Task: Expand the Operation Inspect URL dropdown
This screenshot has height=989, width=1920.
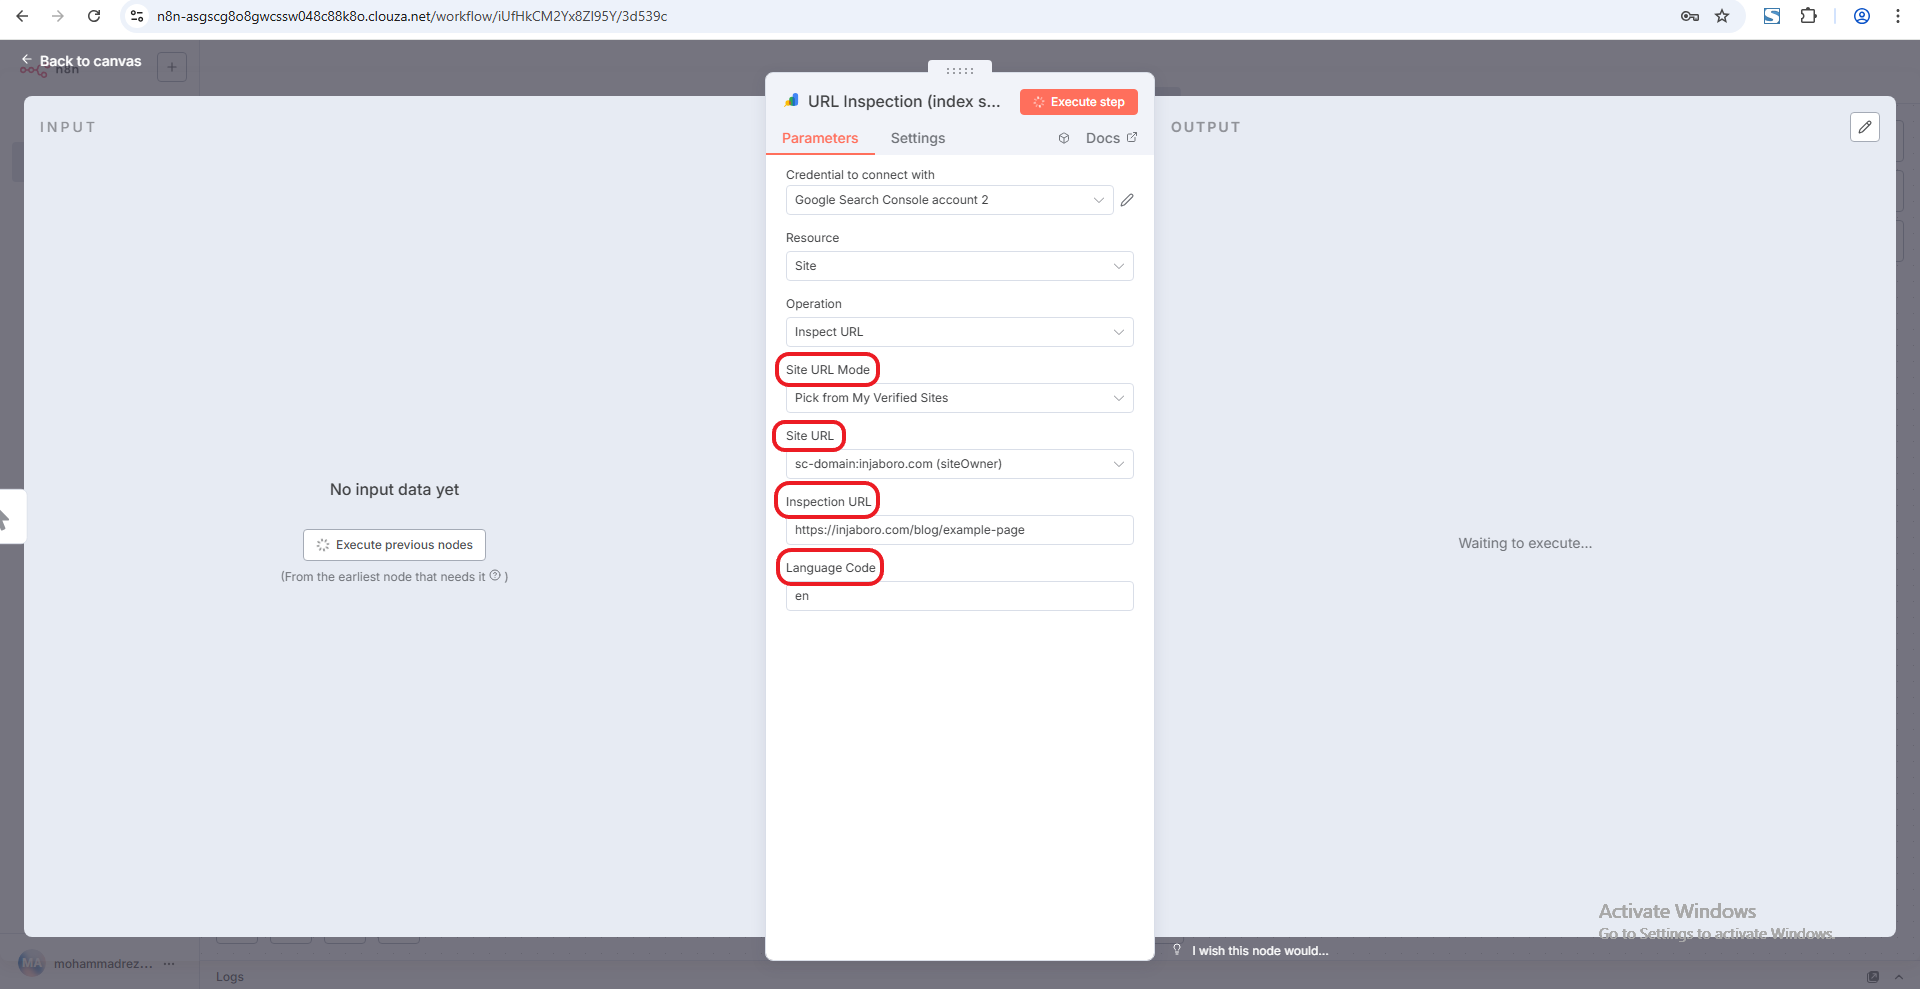Action: (958, 332)
